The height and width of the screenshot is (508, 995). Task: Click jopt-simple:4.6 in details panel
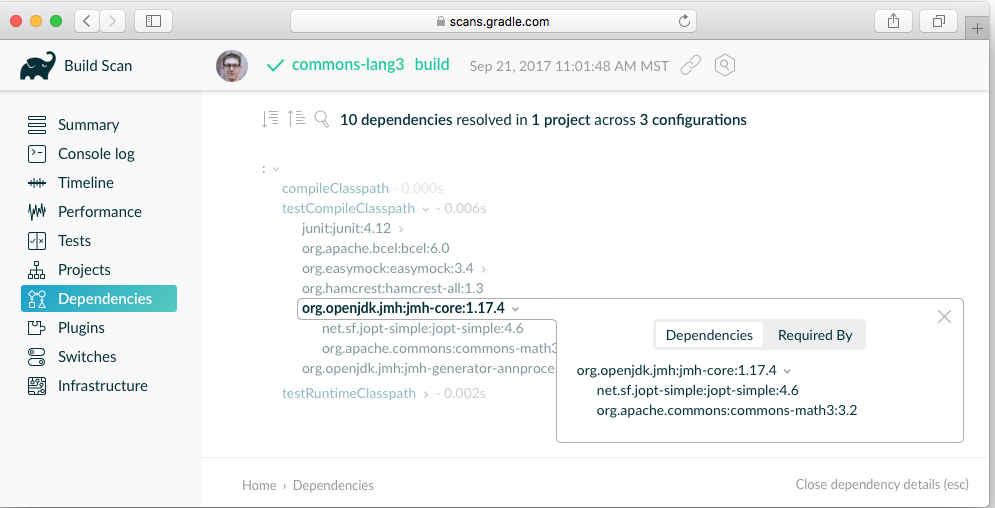(x=697, y=390)
